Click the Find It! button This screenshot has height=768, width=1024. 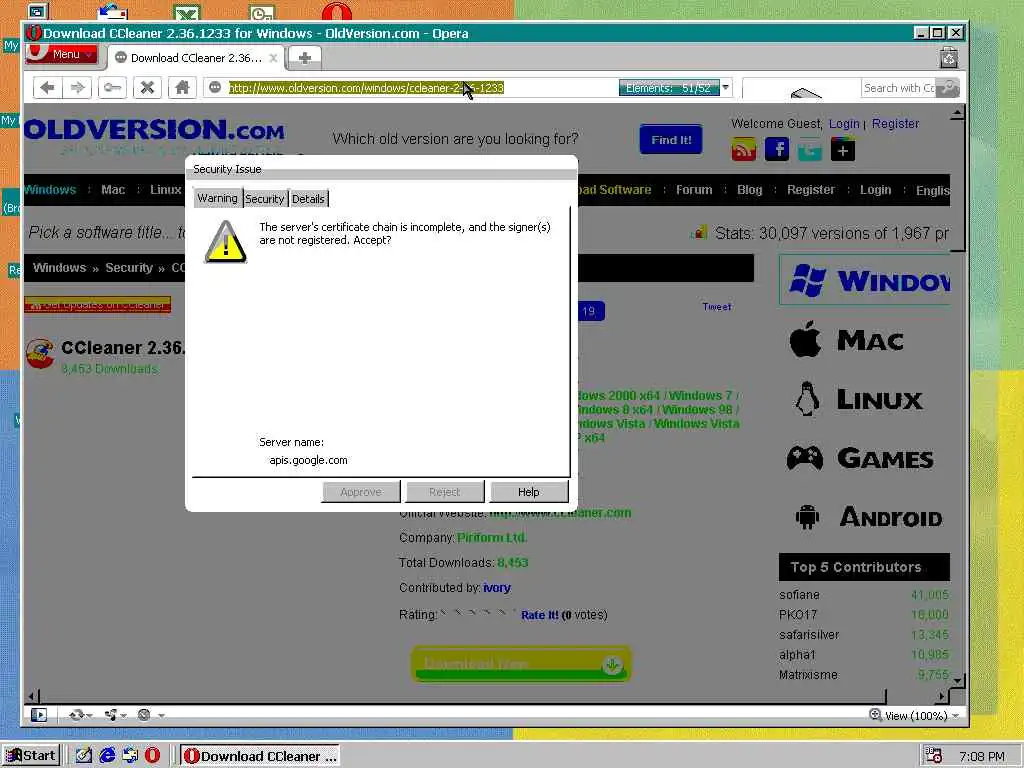click(x=671, y=140)
